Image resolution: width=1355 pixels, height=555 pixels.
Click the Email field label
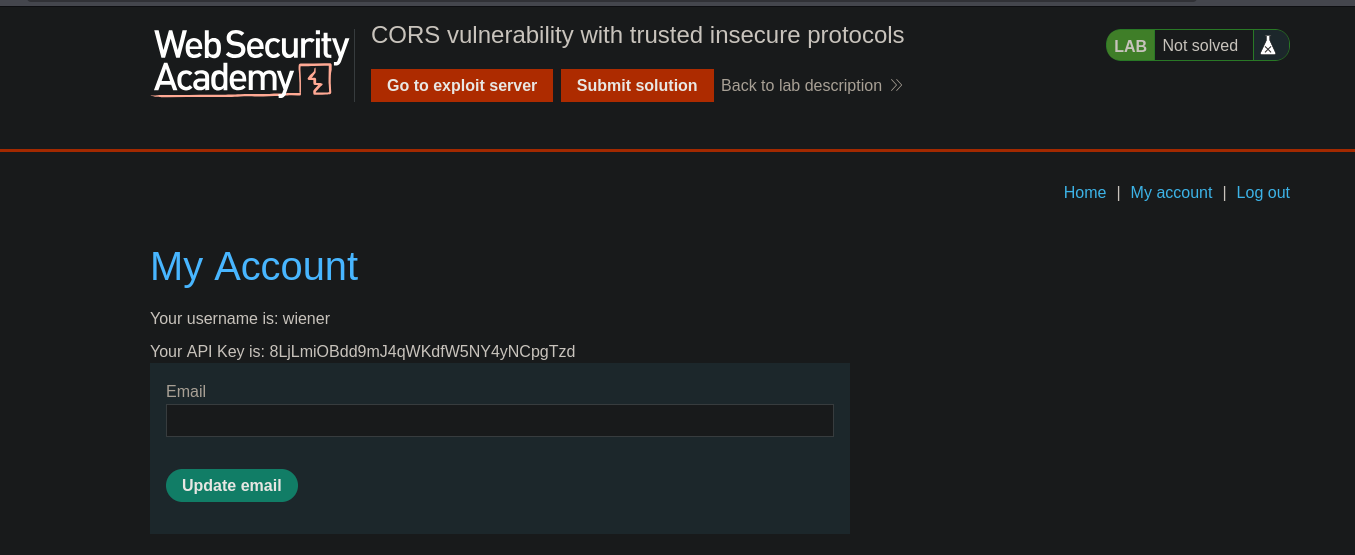(x=186, y=392)
